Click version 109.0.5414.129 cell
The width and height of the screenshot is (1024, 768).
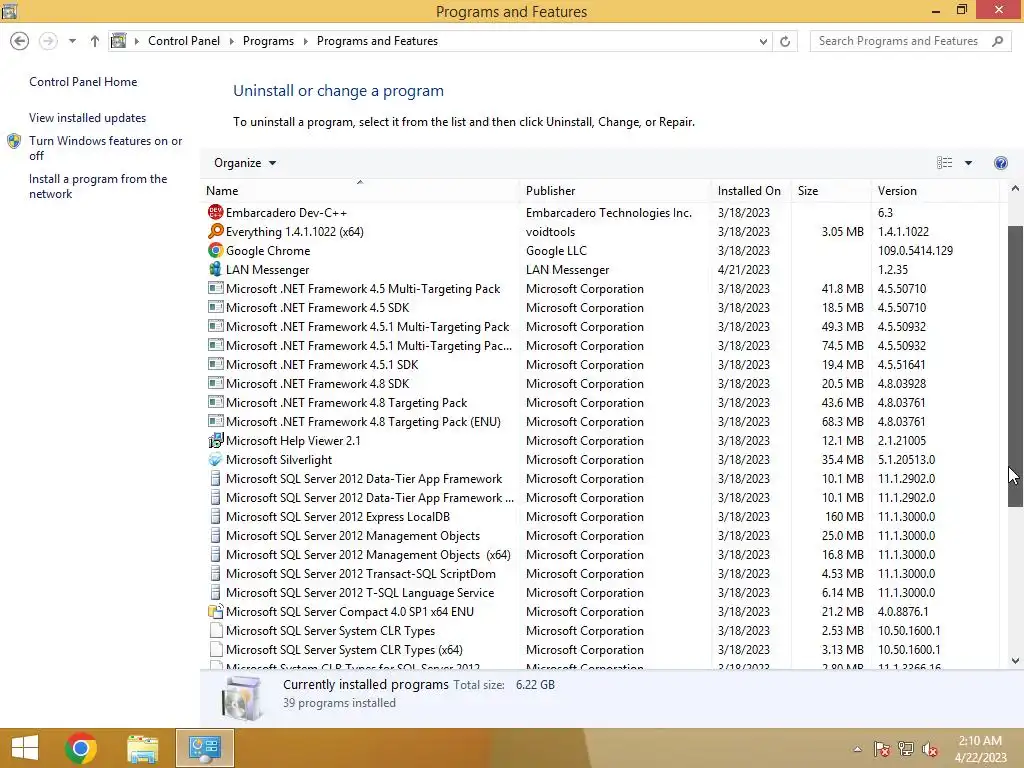point(915,250)
